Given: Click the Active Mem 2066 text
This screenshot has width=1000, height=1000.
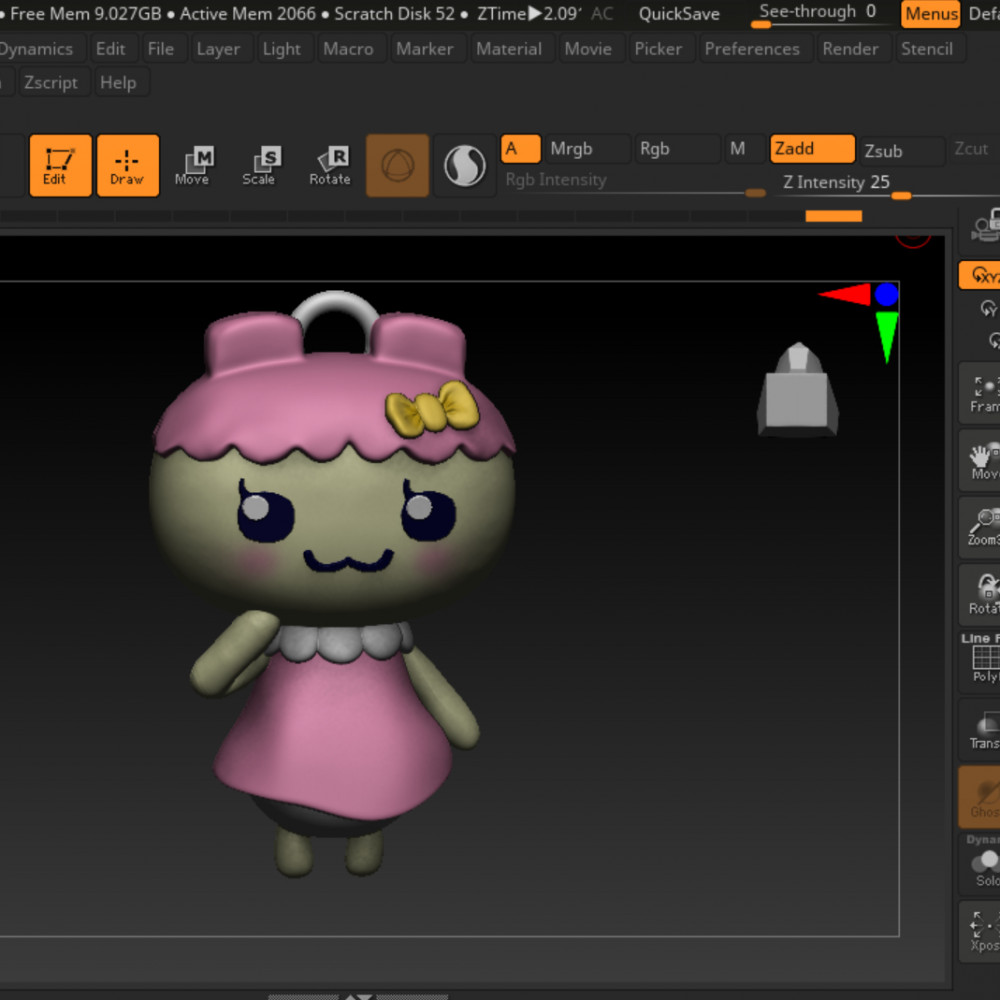Looking at the screenshot, I should tap(247, 13).
